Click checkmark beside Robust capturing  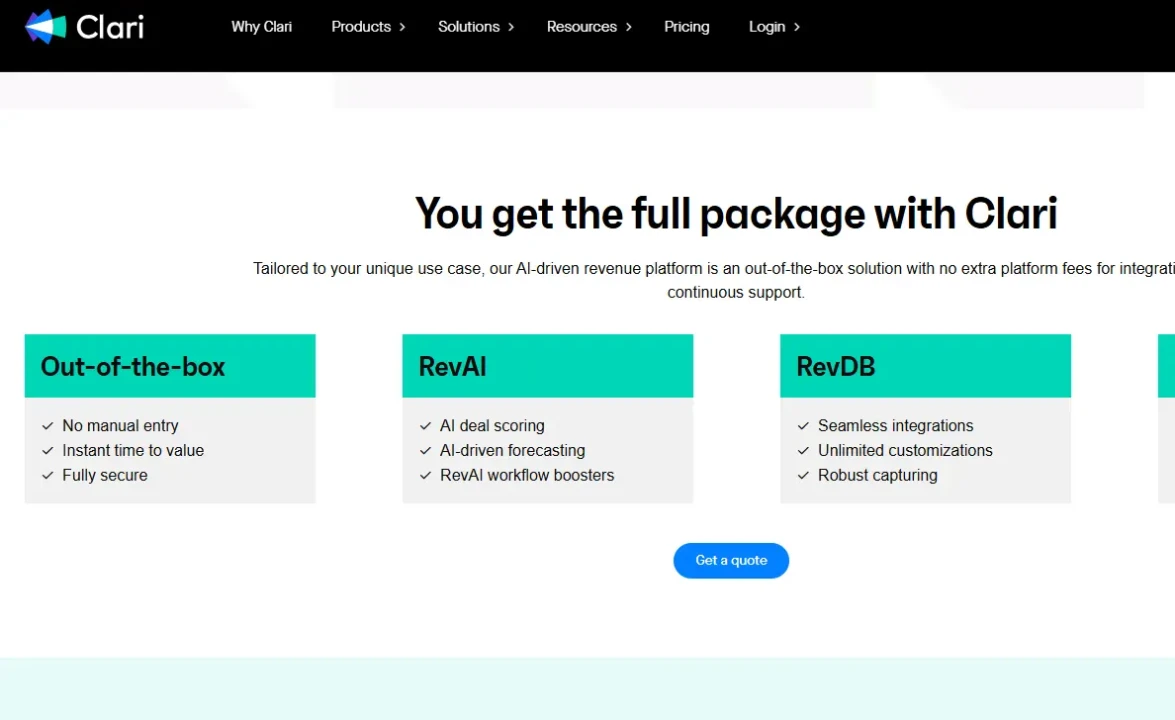[803, 475]
